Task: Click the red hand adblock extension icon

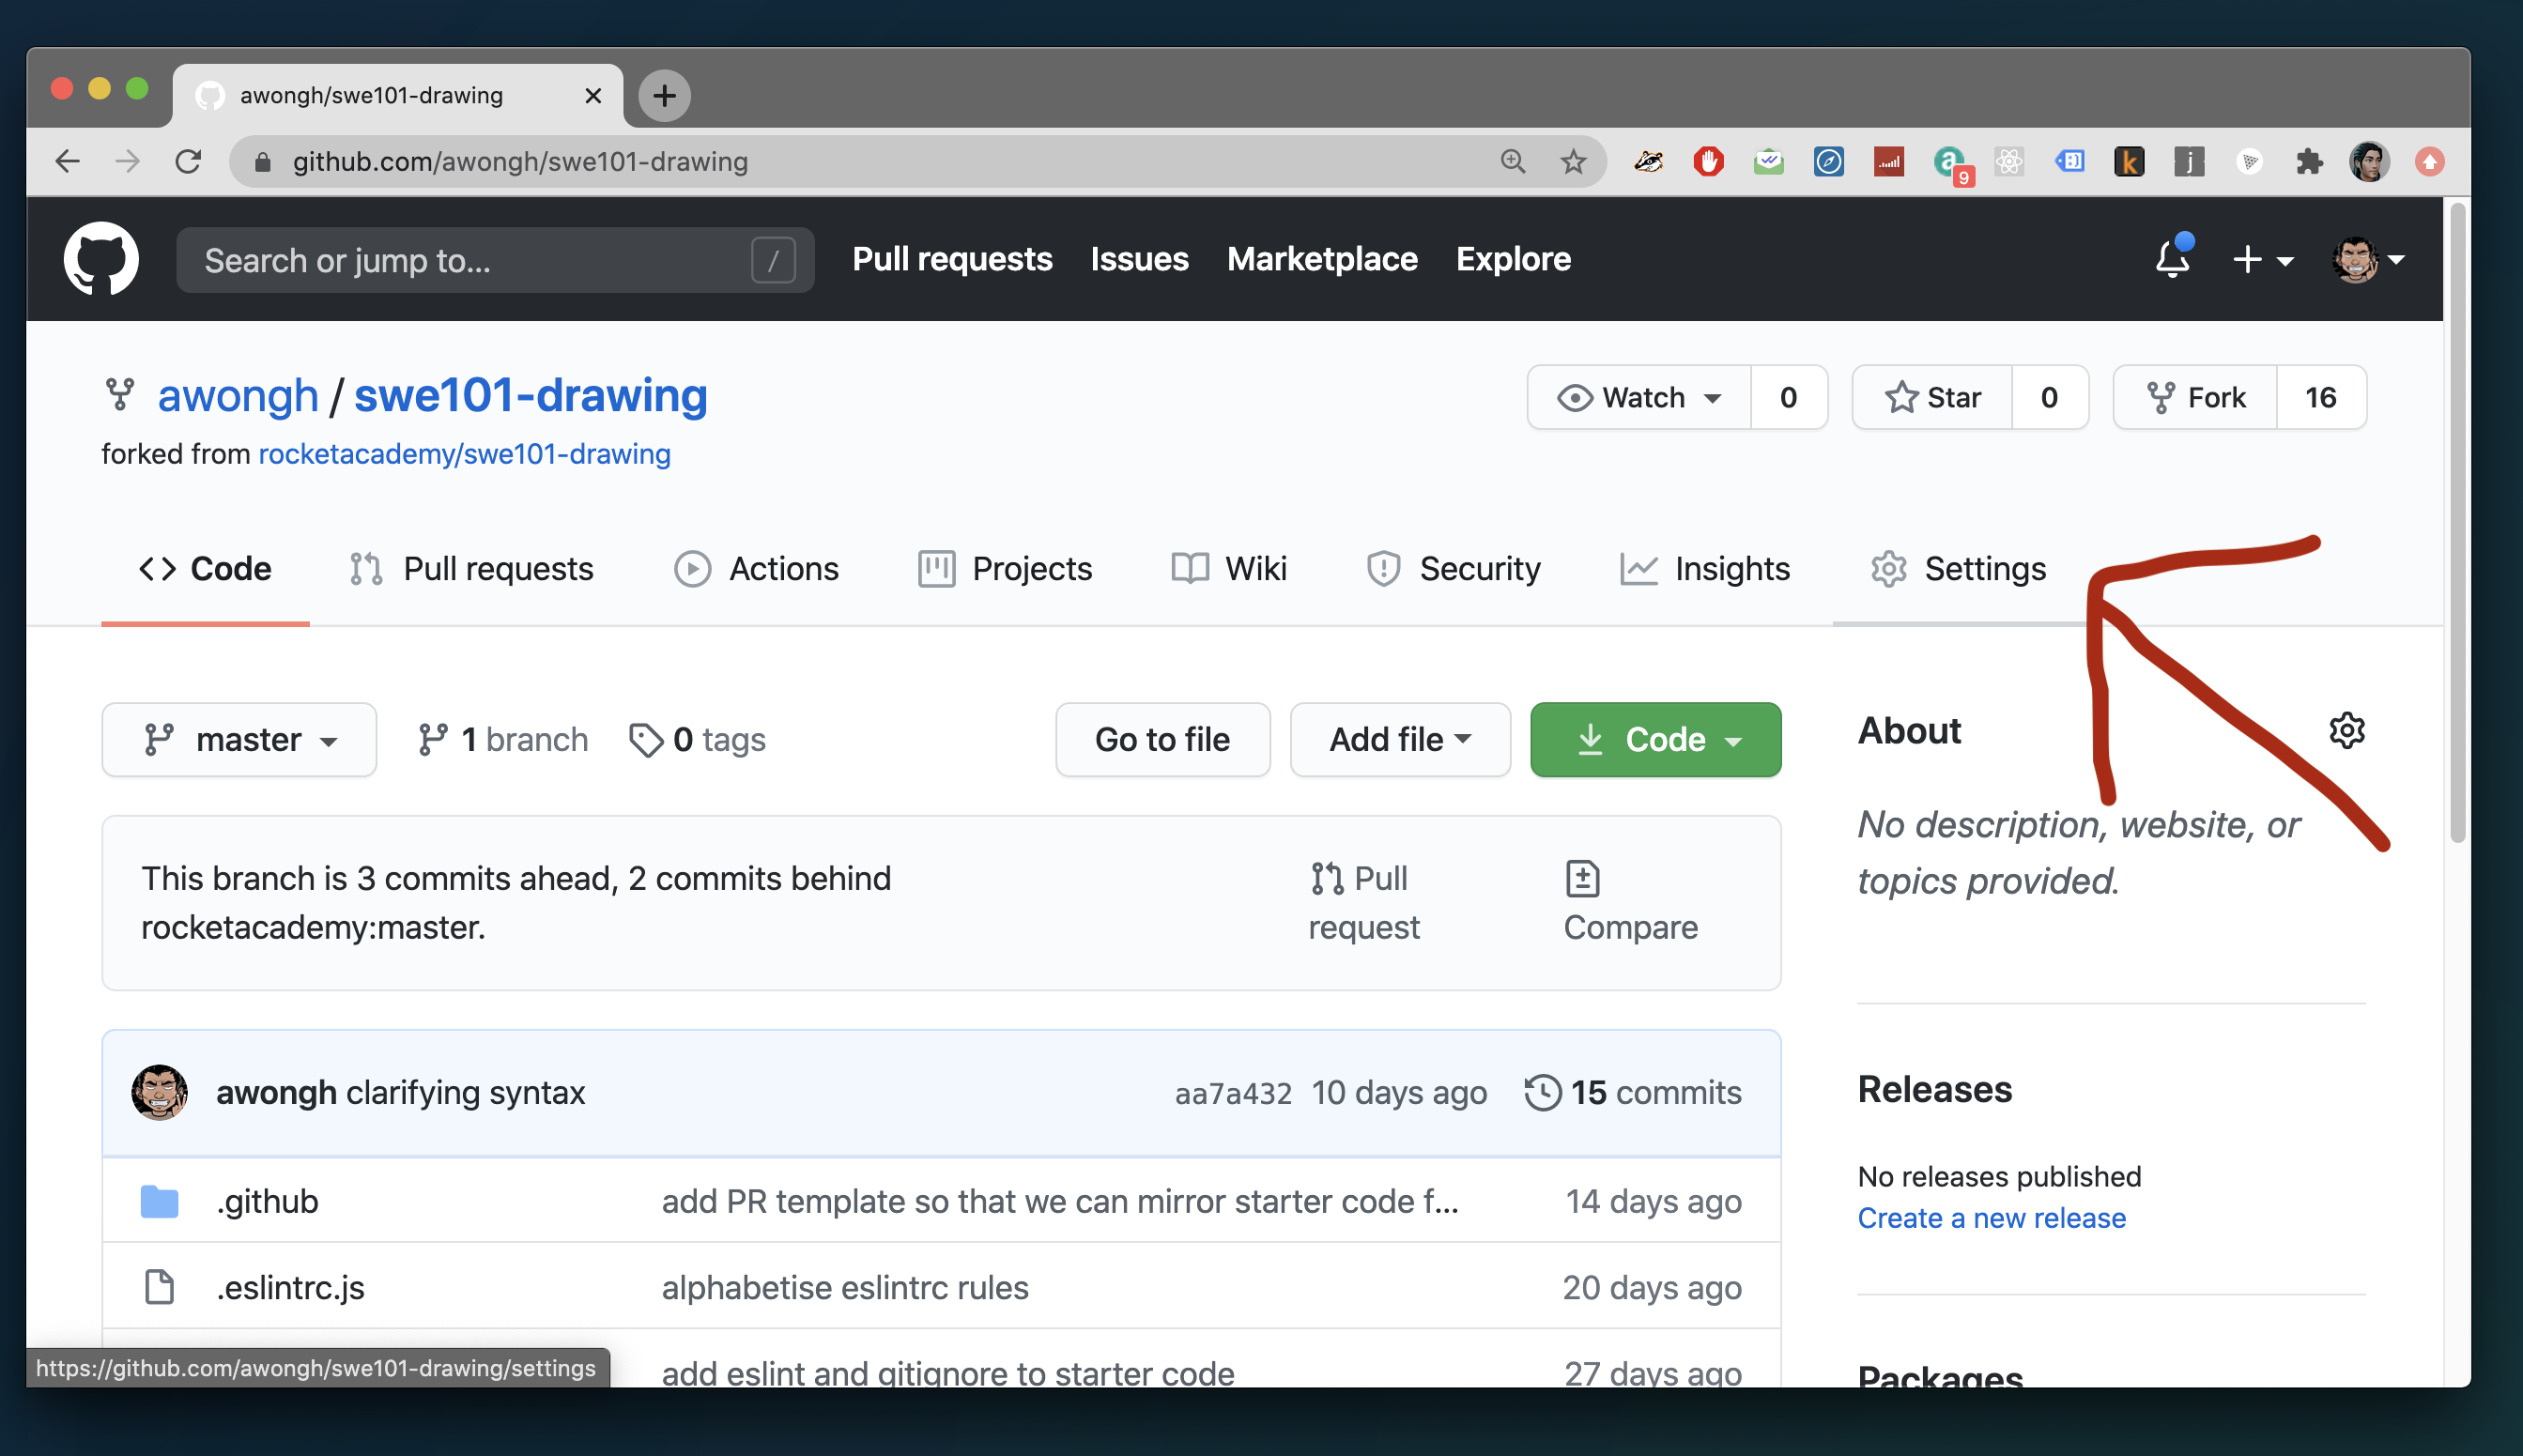Action: (1708, 161)
